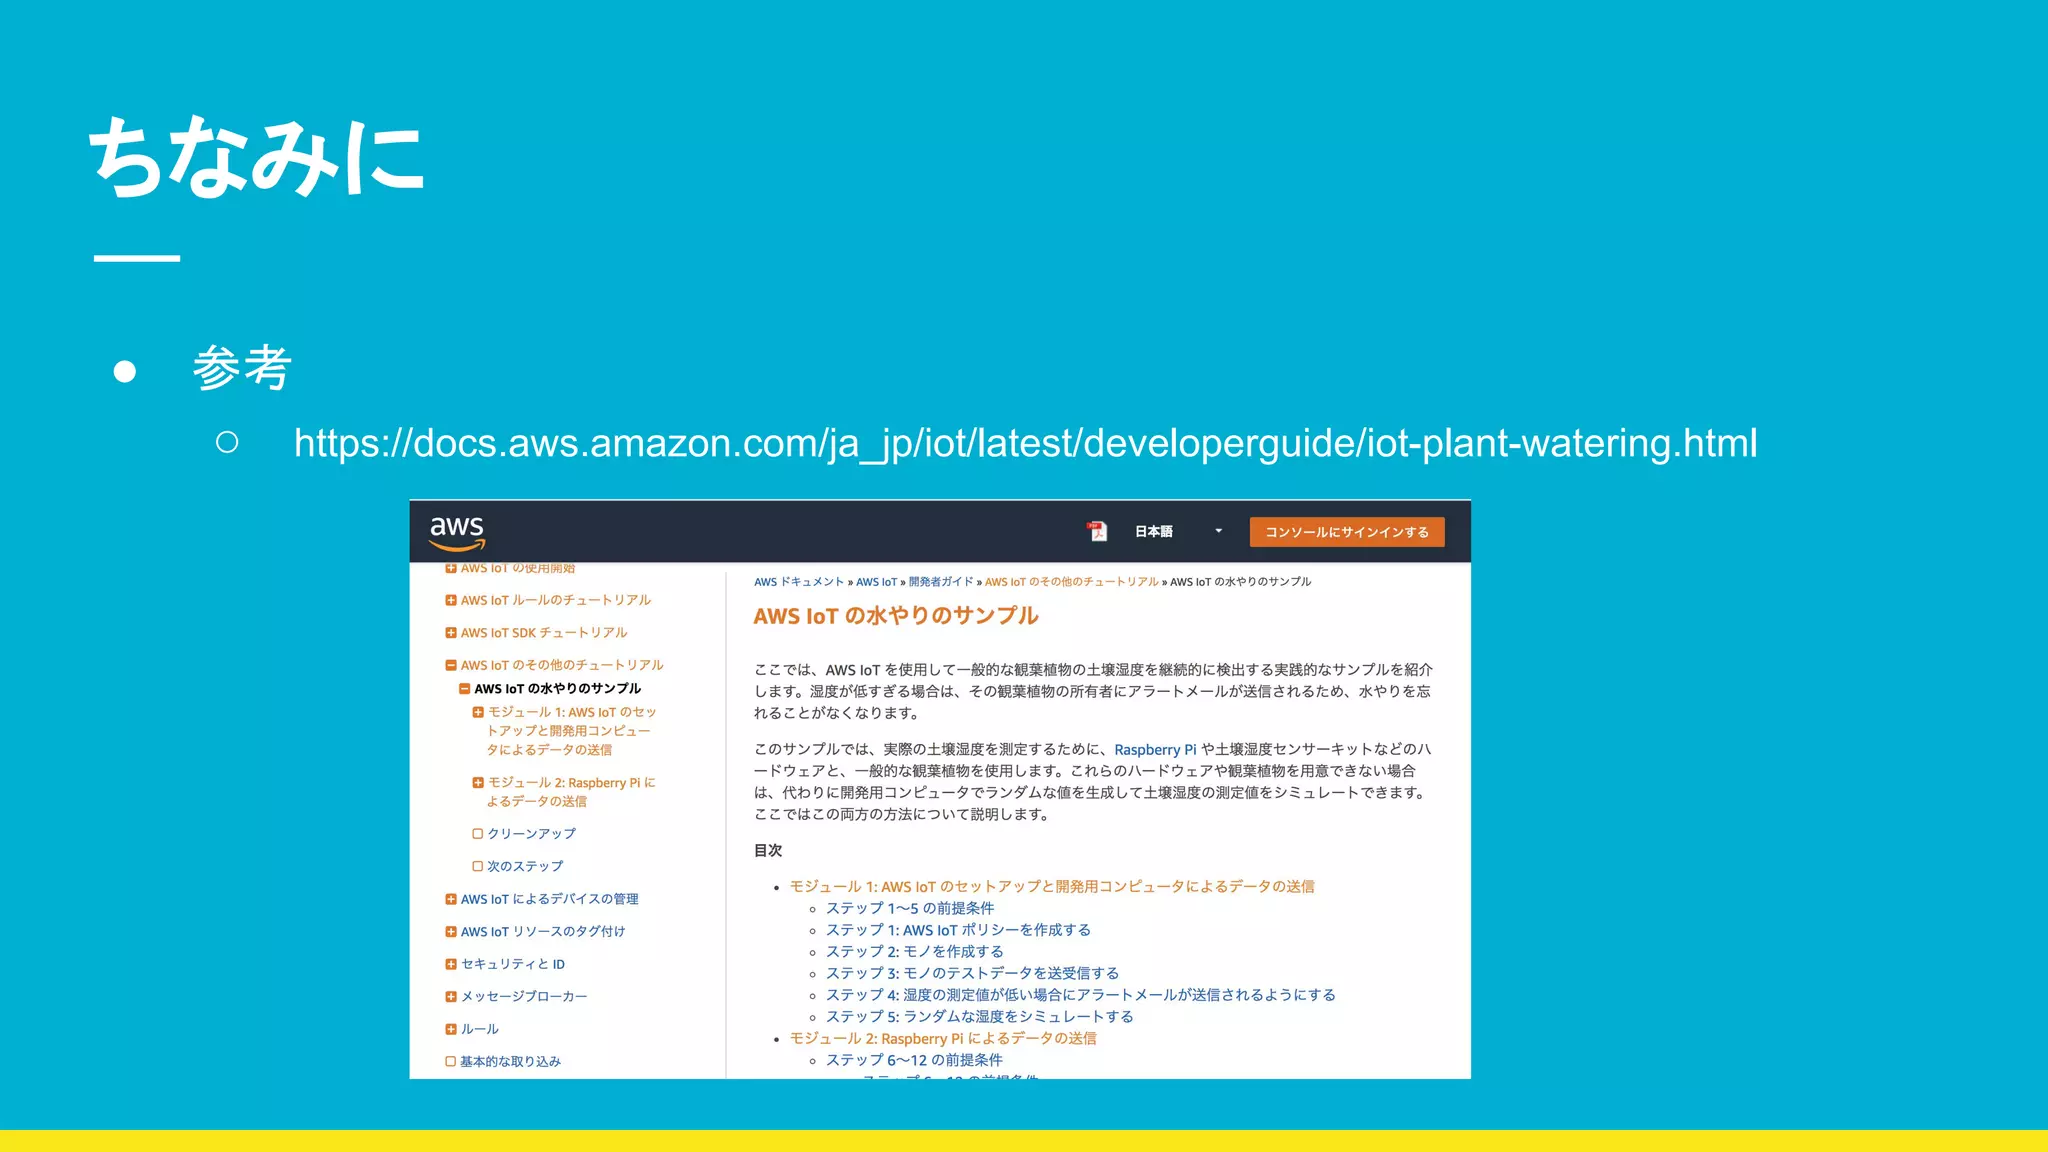The image size is (2048, 1152).
Task: Expand AWS IoT リソースのタグ付け plus icon
Action: coord(451,932)
